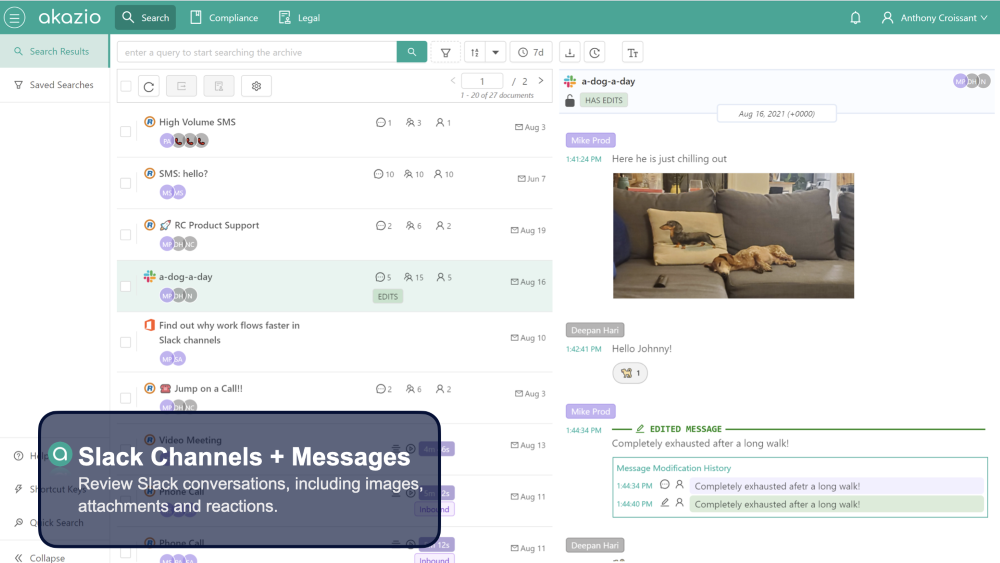This screenshot has height=563, width=1000.
Task: Click the save document toolbar button
Action: [x=219, y=86]
